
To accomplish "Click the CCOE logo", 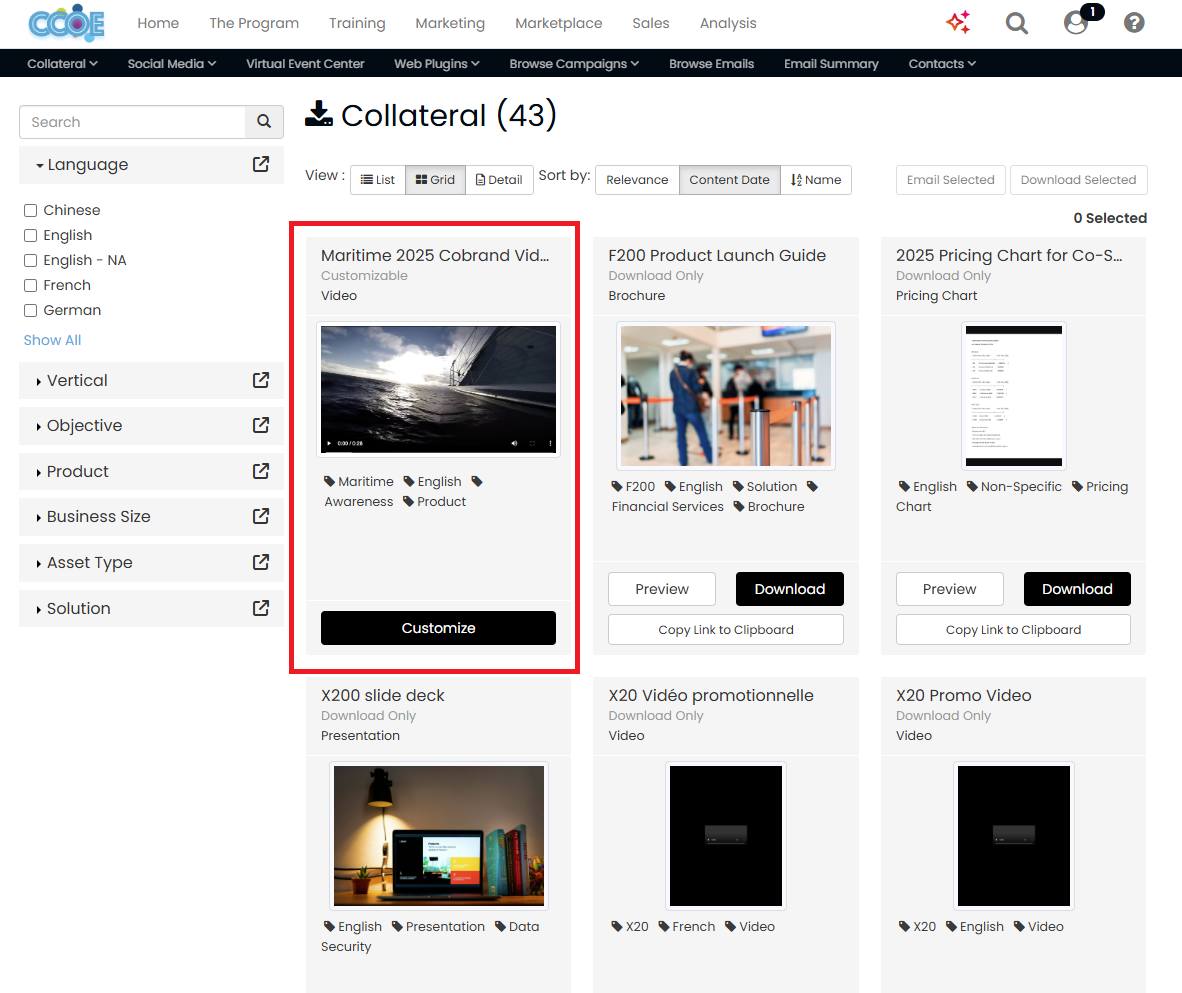I will click(x=66, y=23).
